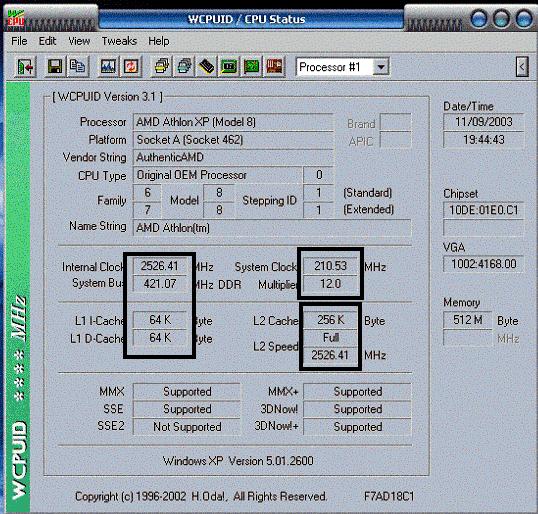The height and width of the screenshot is (514, 538).
Task: Open the File menu
Action: (19, 41)
